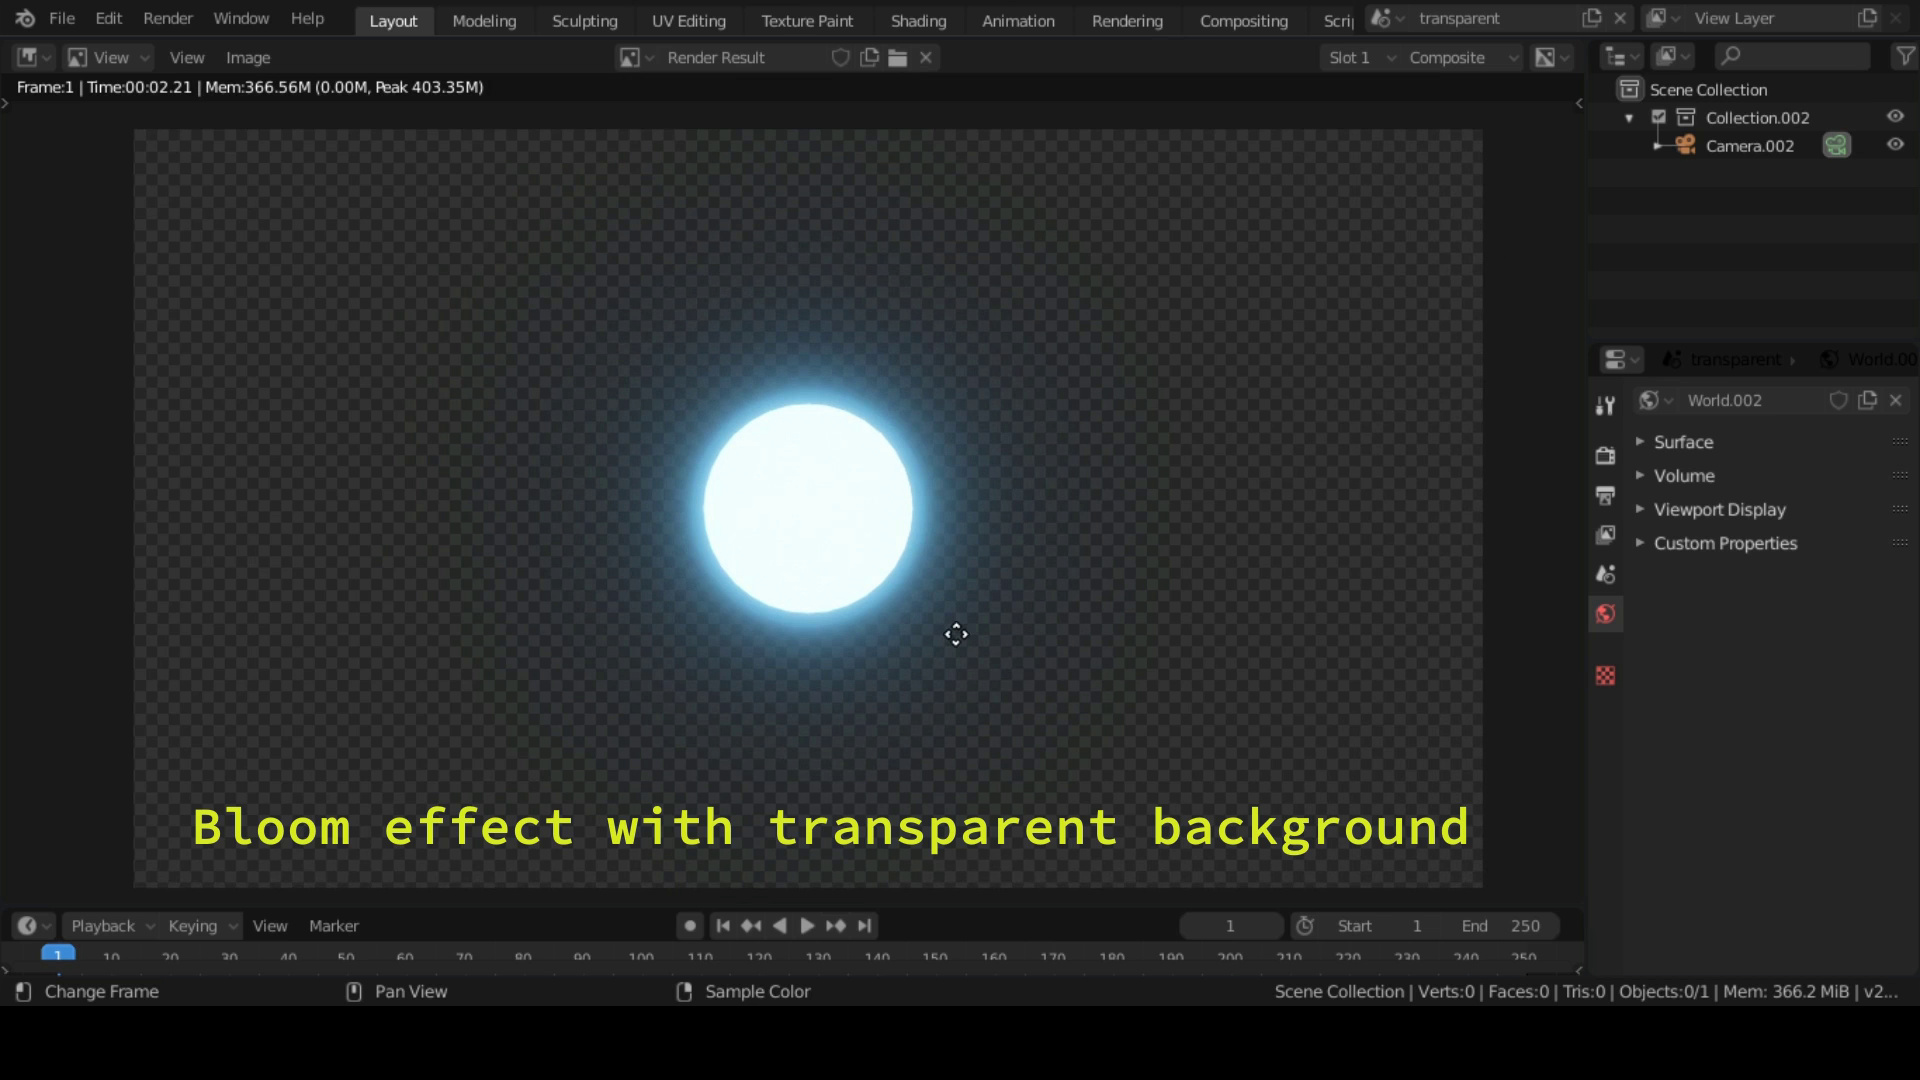The height and width of the screenshot is (1080, 1920).
Task: Open the Slot 1 dropdown
Action: (1360, 57)
